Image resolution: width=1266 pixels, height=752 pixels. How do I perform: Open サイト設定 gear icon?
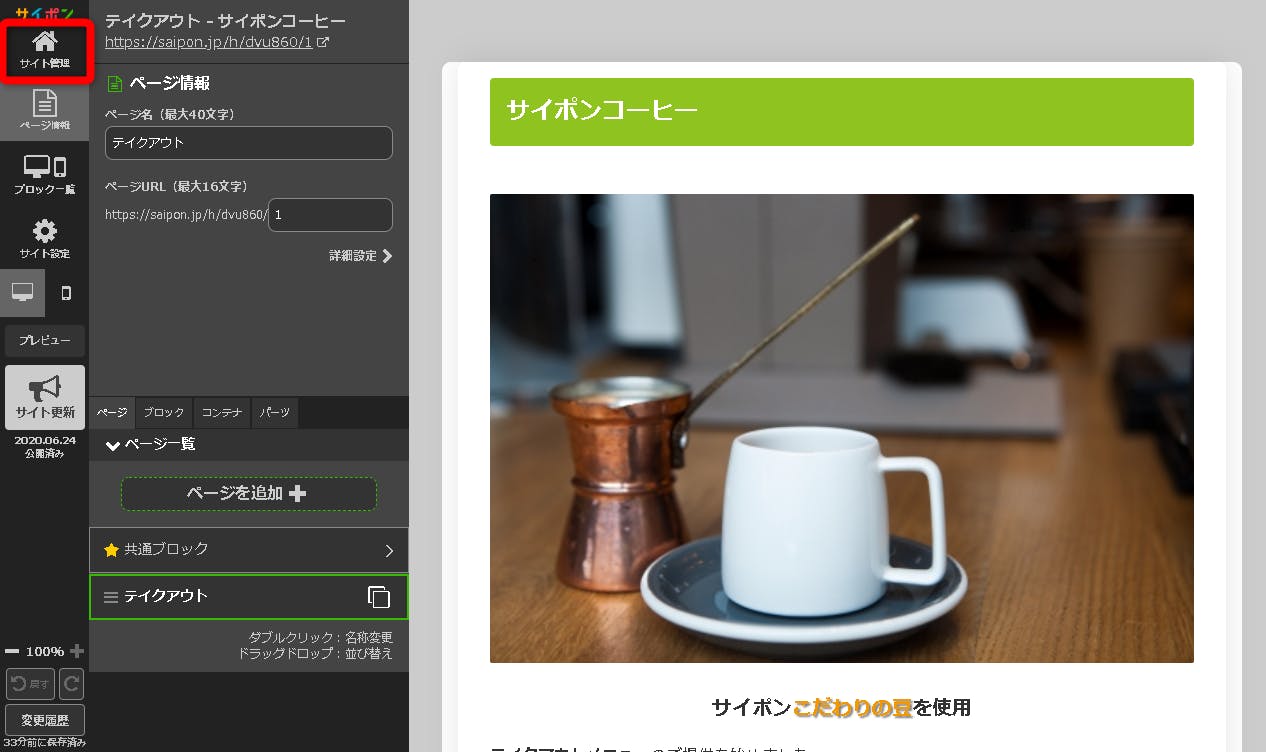pos(45,239)
